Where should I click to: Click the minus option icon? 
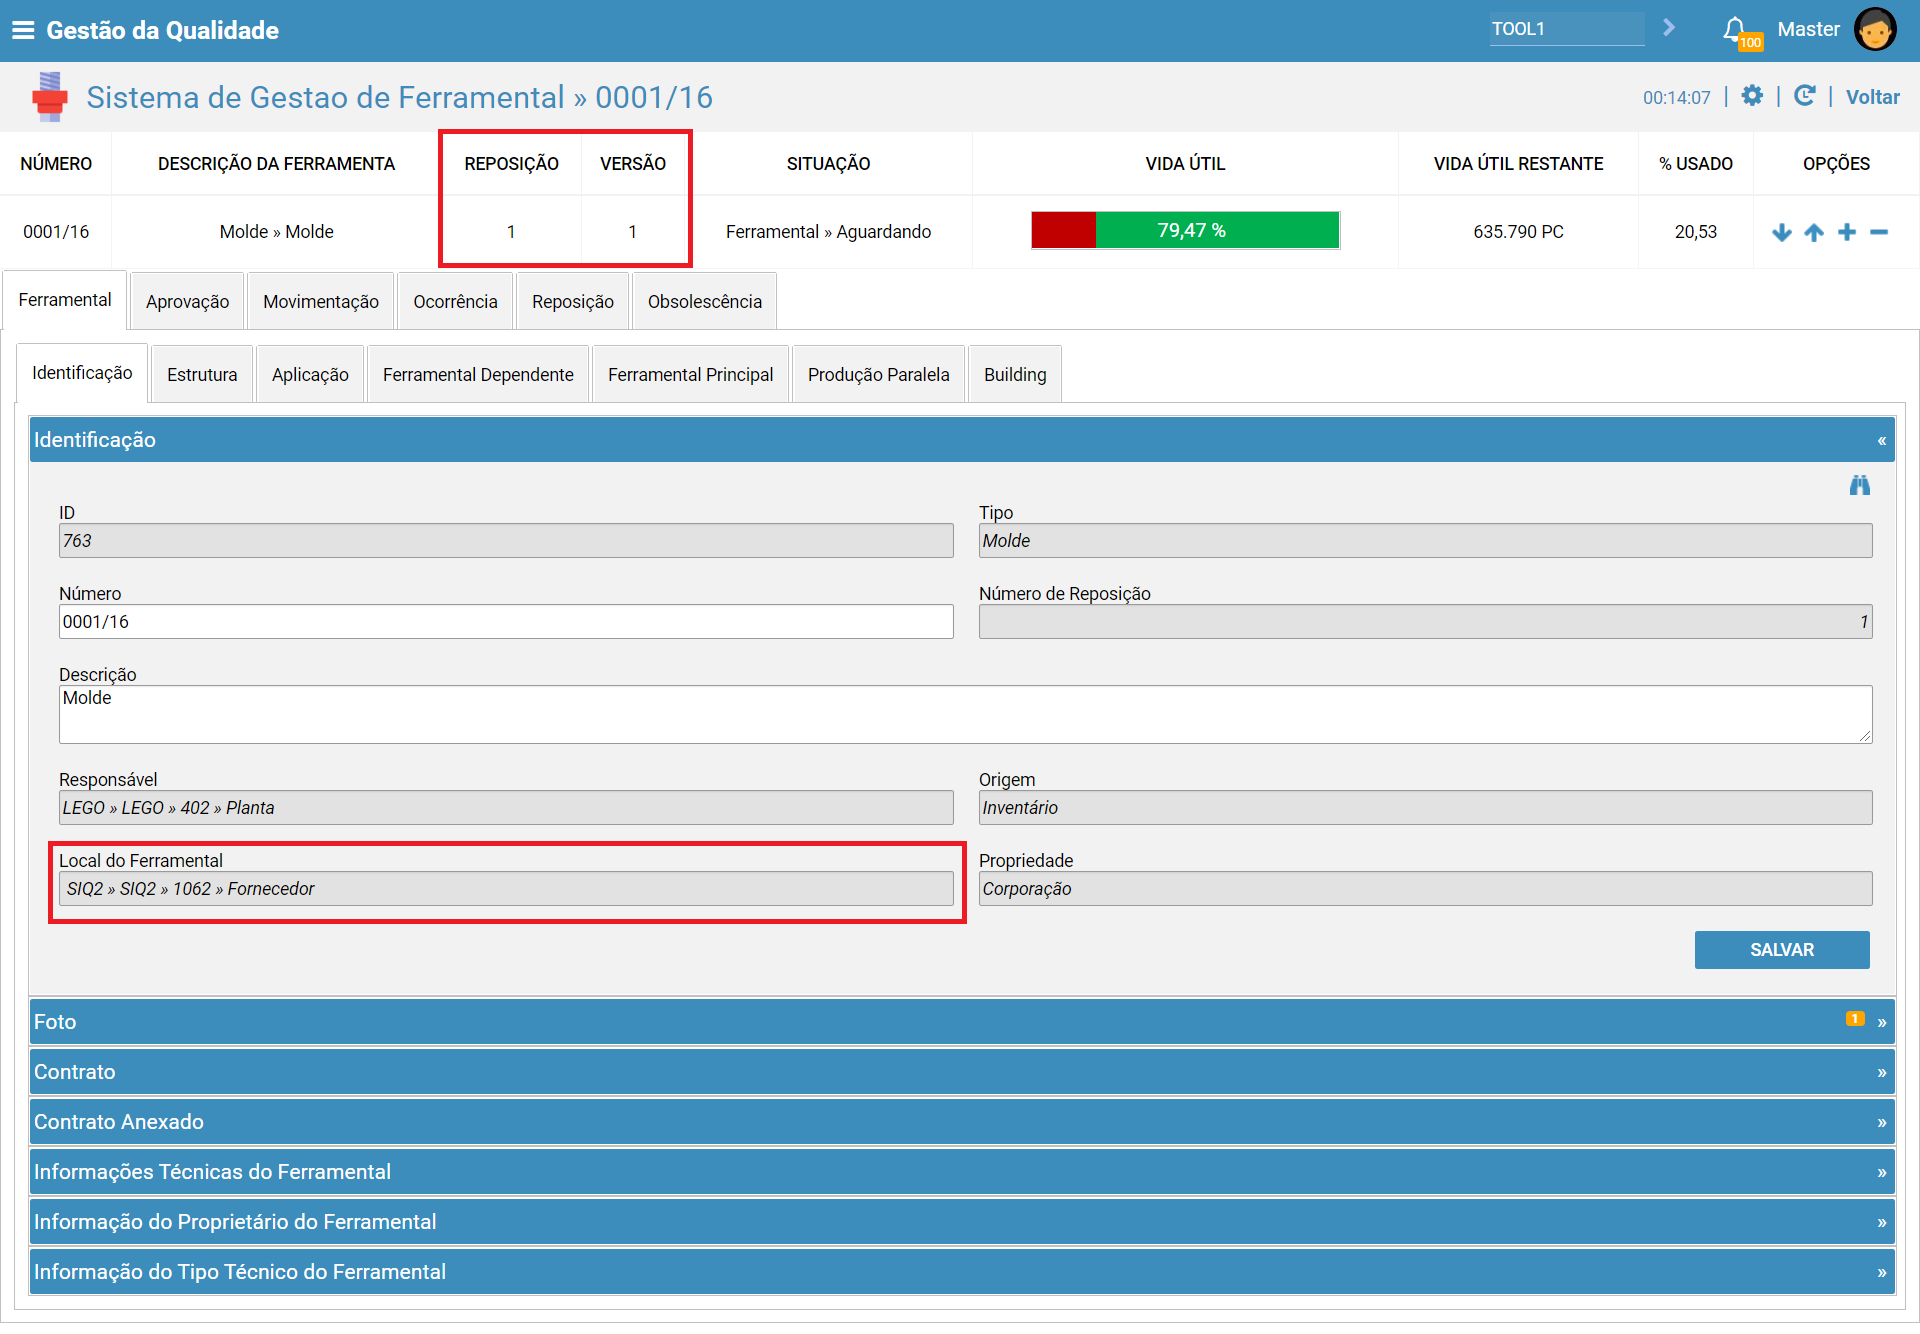[1879, 232]
